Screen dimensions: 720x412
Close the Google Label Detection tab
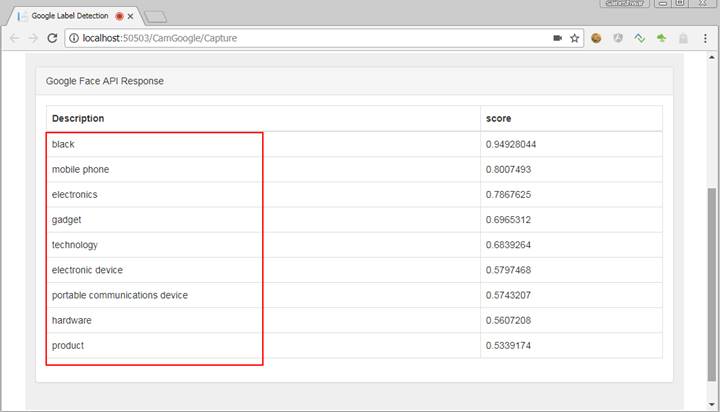(x=130, y=16)
